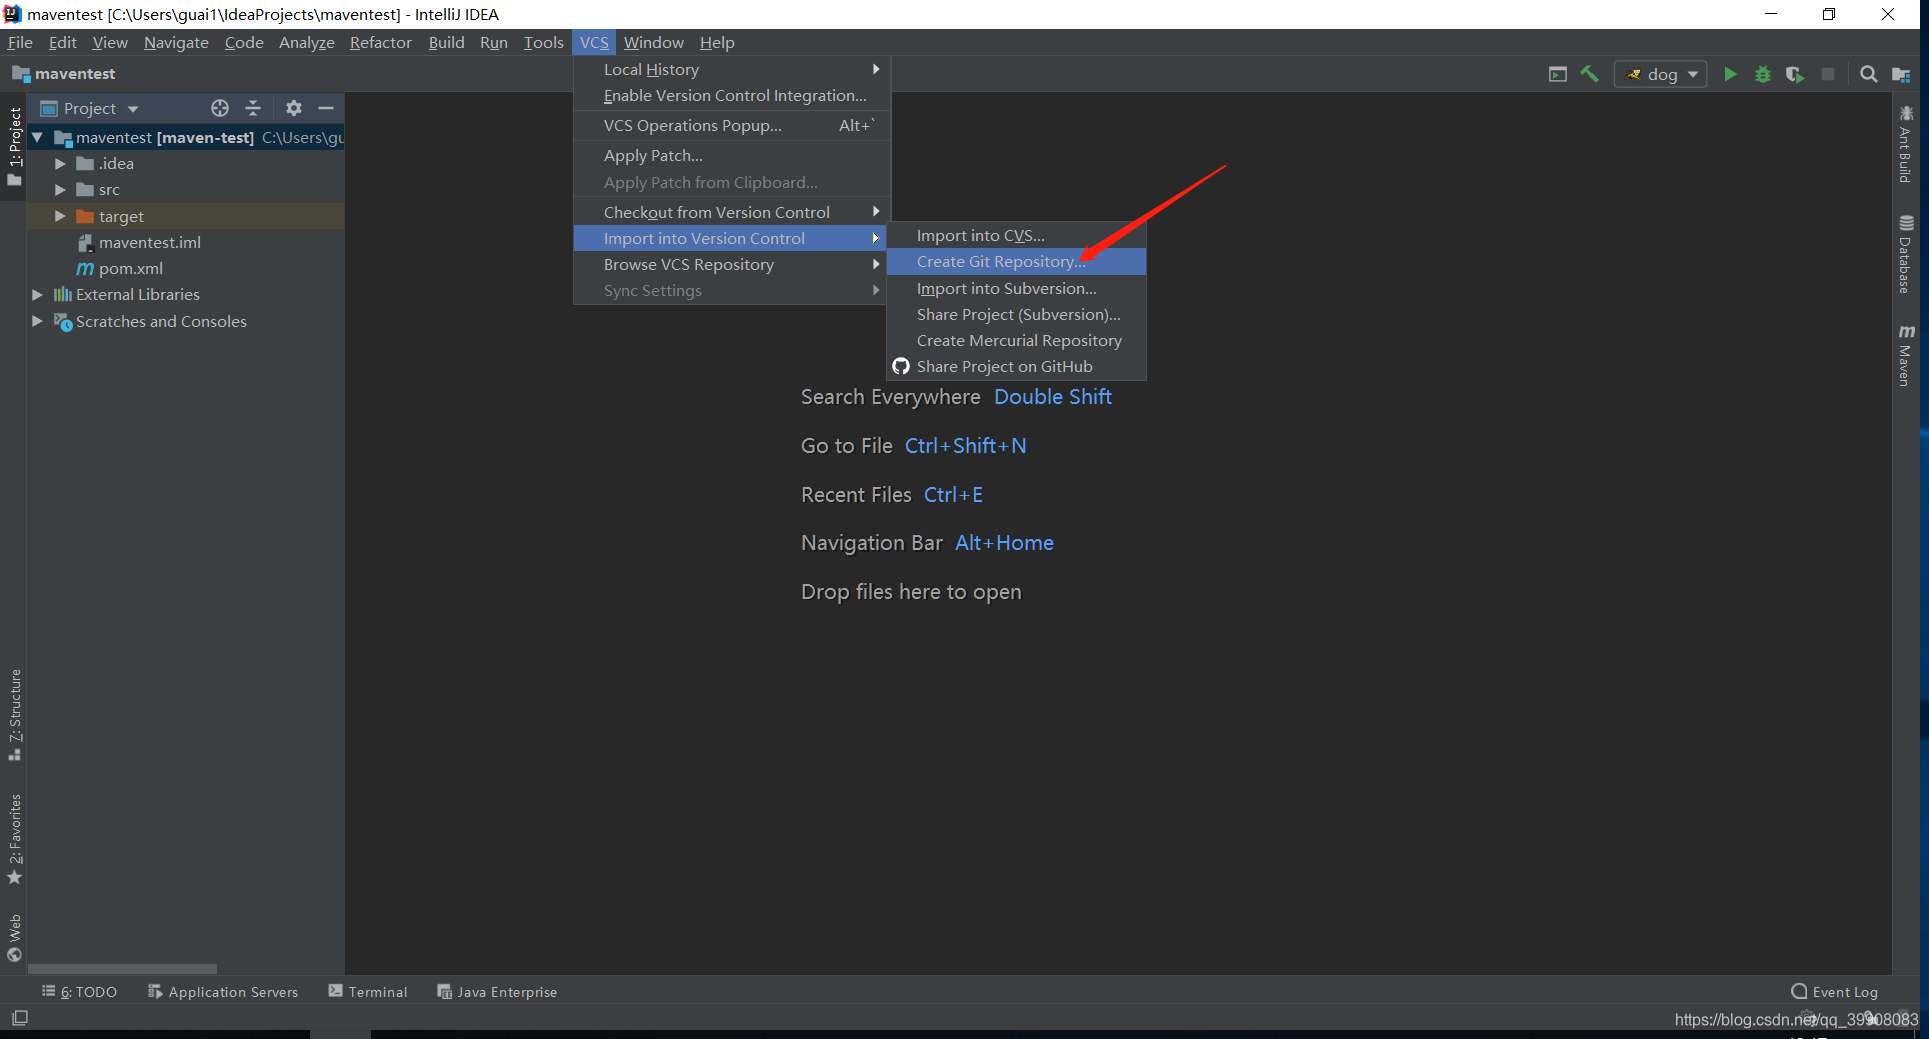This screenshot has width=1929, height=1039.
Task: Click Project panel horizontal scrollbar
Action: coord(122,968)
